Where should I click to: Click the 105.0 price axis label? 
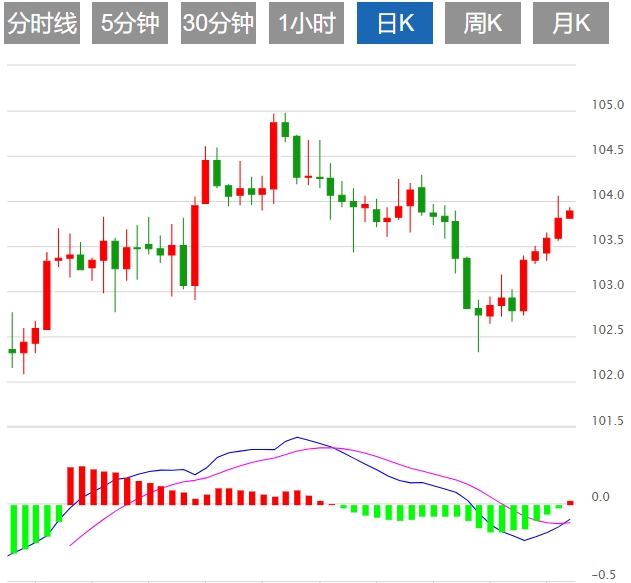click(608, 105)
